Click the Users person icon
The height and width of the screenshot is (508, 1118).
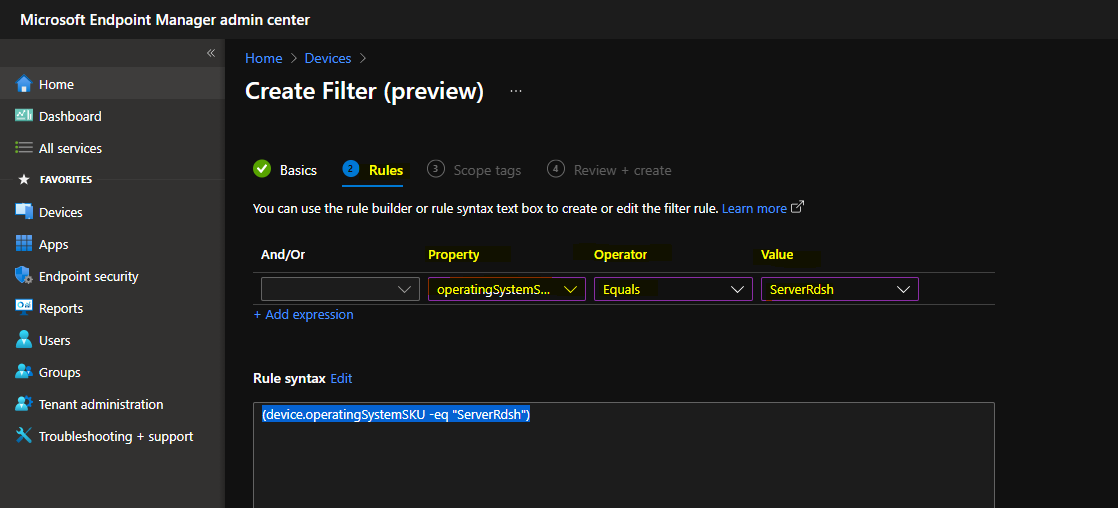24,340
